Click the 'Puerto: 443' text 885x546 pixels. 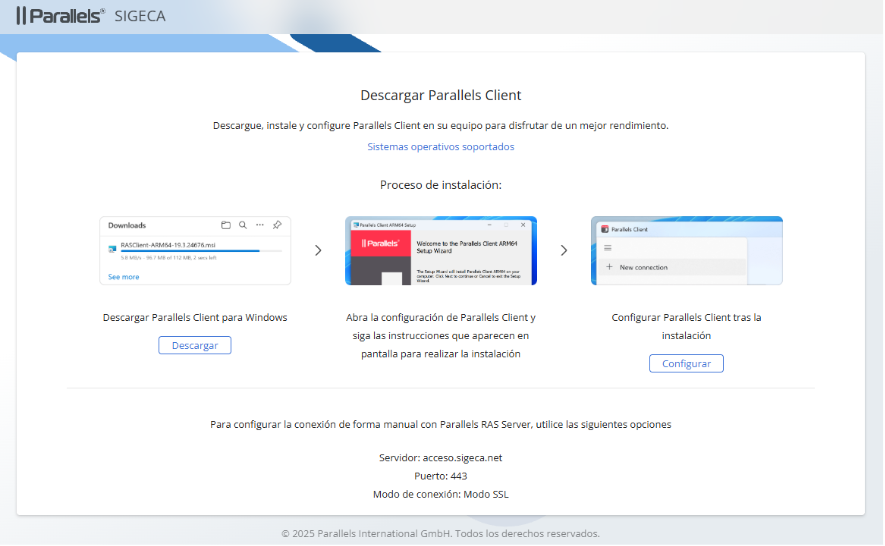click(x=441, y=475)
